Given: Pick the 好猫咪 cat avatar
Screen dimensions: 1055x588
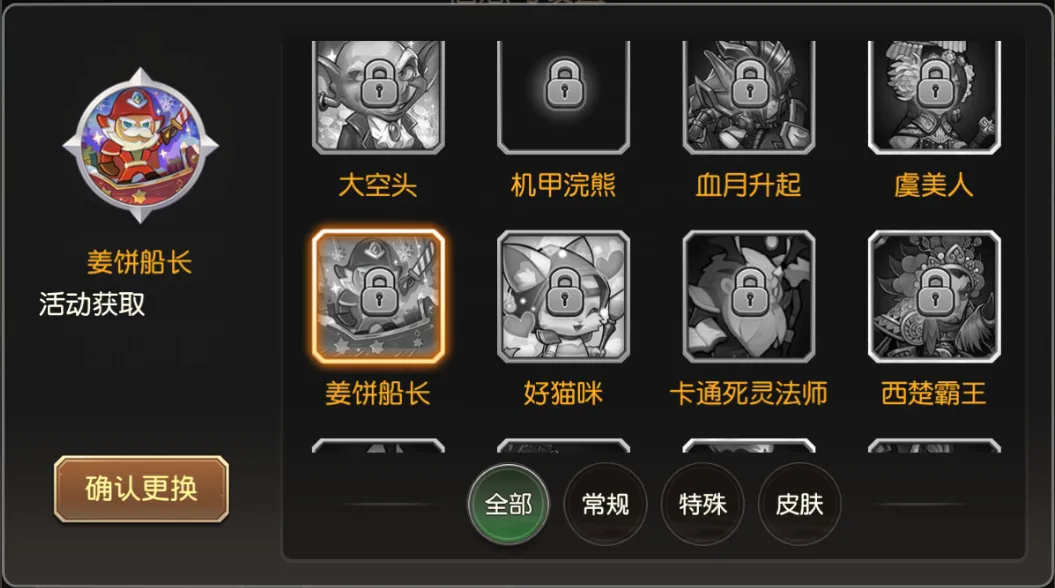Looking at the screenshot, I should click(x=564, y=297).
